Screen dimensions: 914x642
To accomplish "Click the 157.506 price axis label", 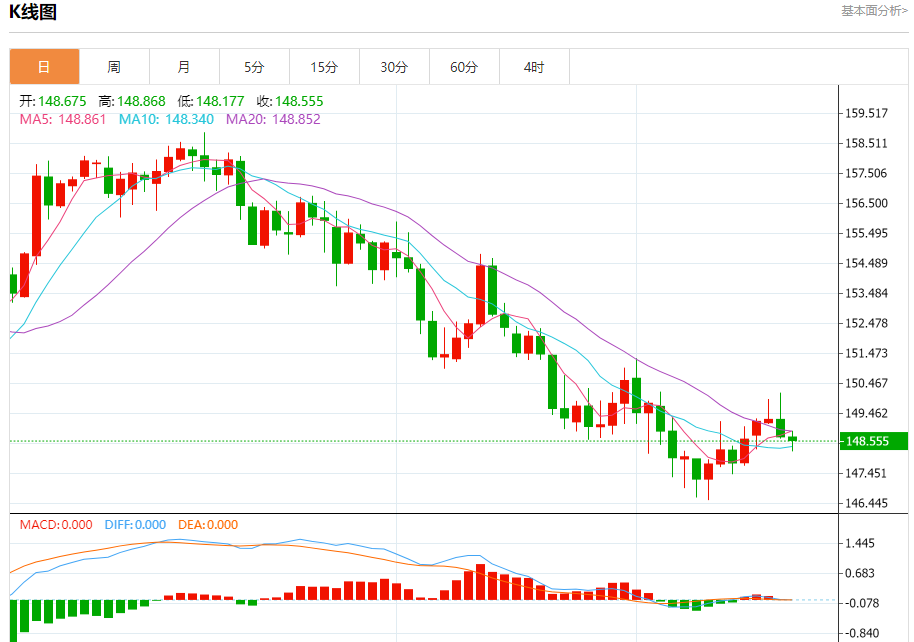I will [866, 173].
